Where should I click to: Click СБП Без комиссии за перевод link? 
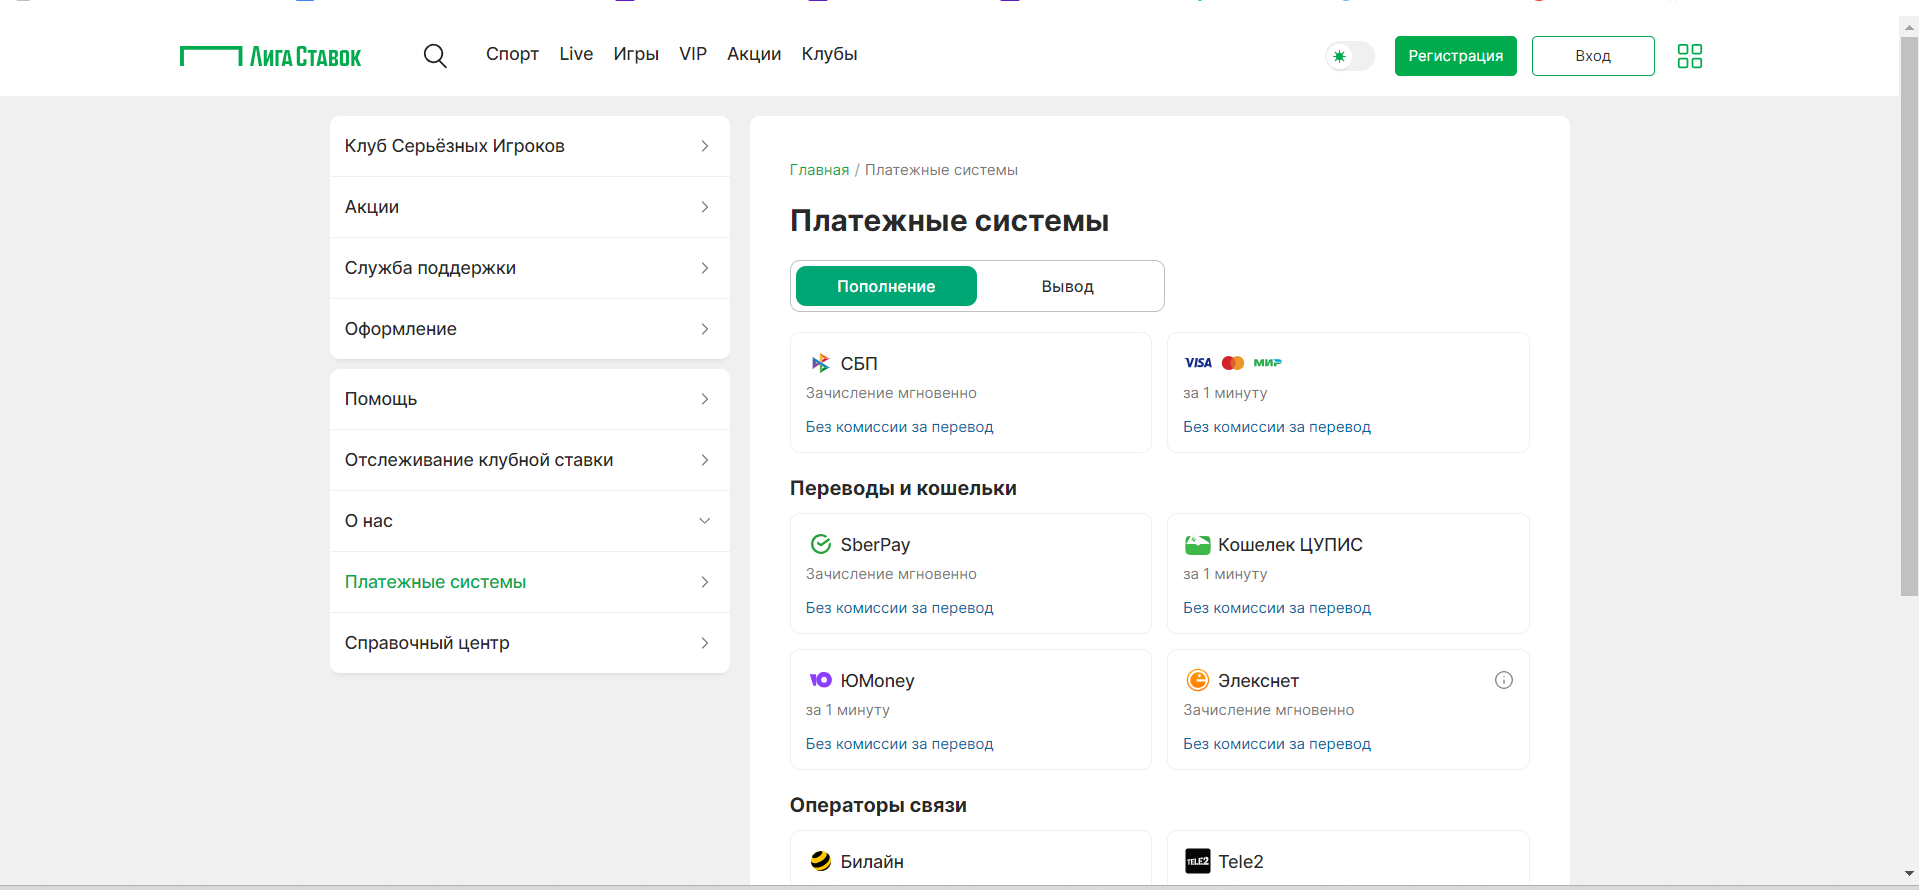point(899,427)
